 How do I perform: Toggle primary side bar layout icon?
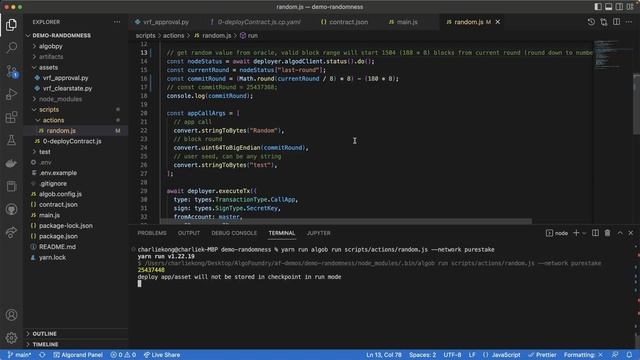(x=598, y=7)
